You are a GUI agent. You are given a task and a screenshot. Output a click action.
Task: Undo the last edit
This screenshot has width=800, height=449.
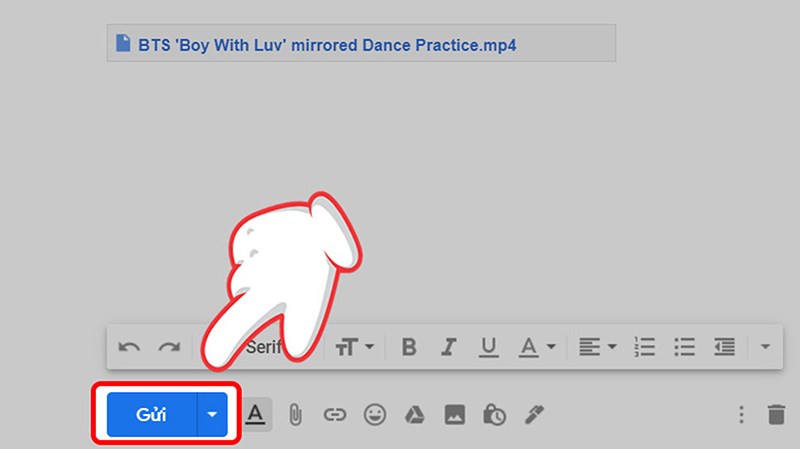pos(129,347)
